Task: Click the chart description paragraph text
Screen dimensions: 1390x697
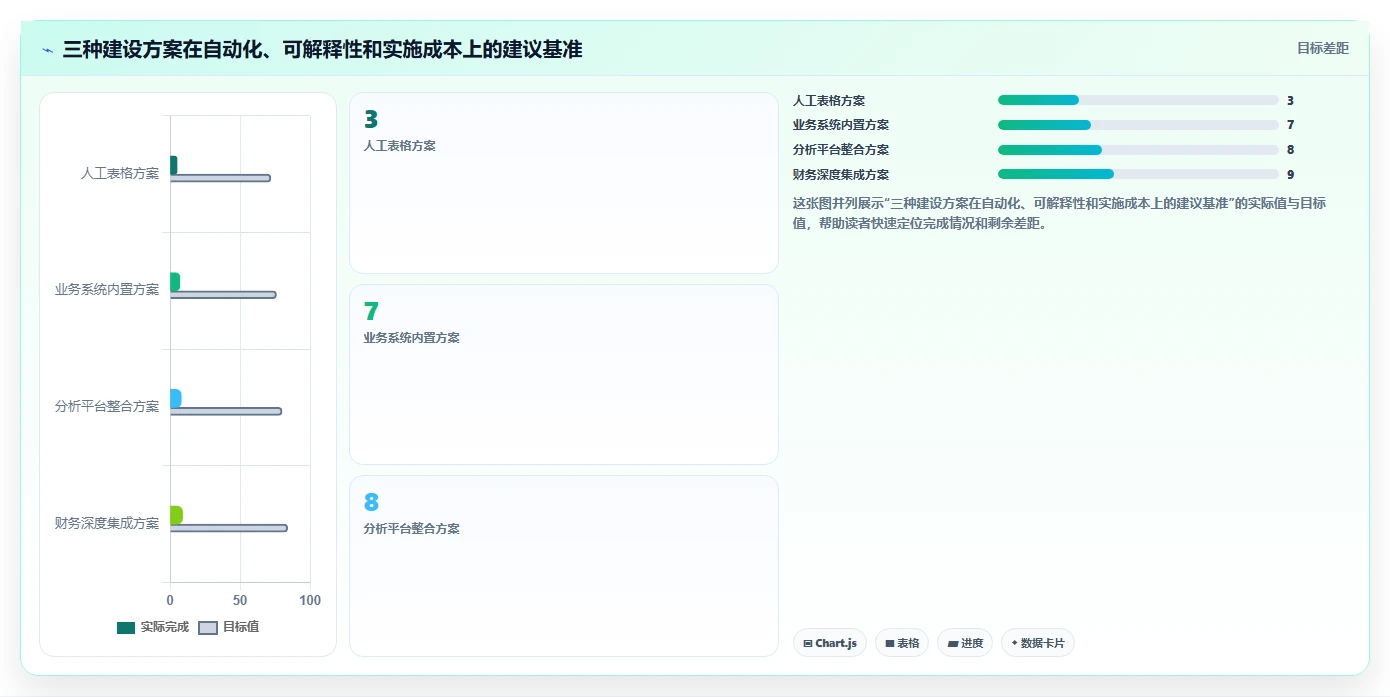Action: (1060, 213)
